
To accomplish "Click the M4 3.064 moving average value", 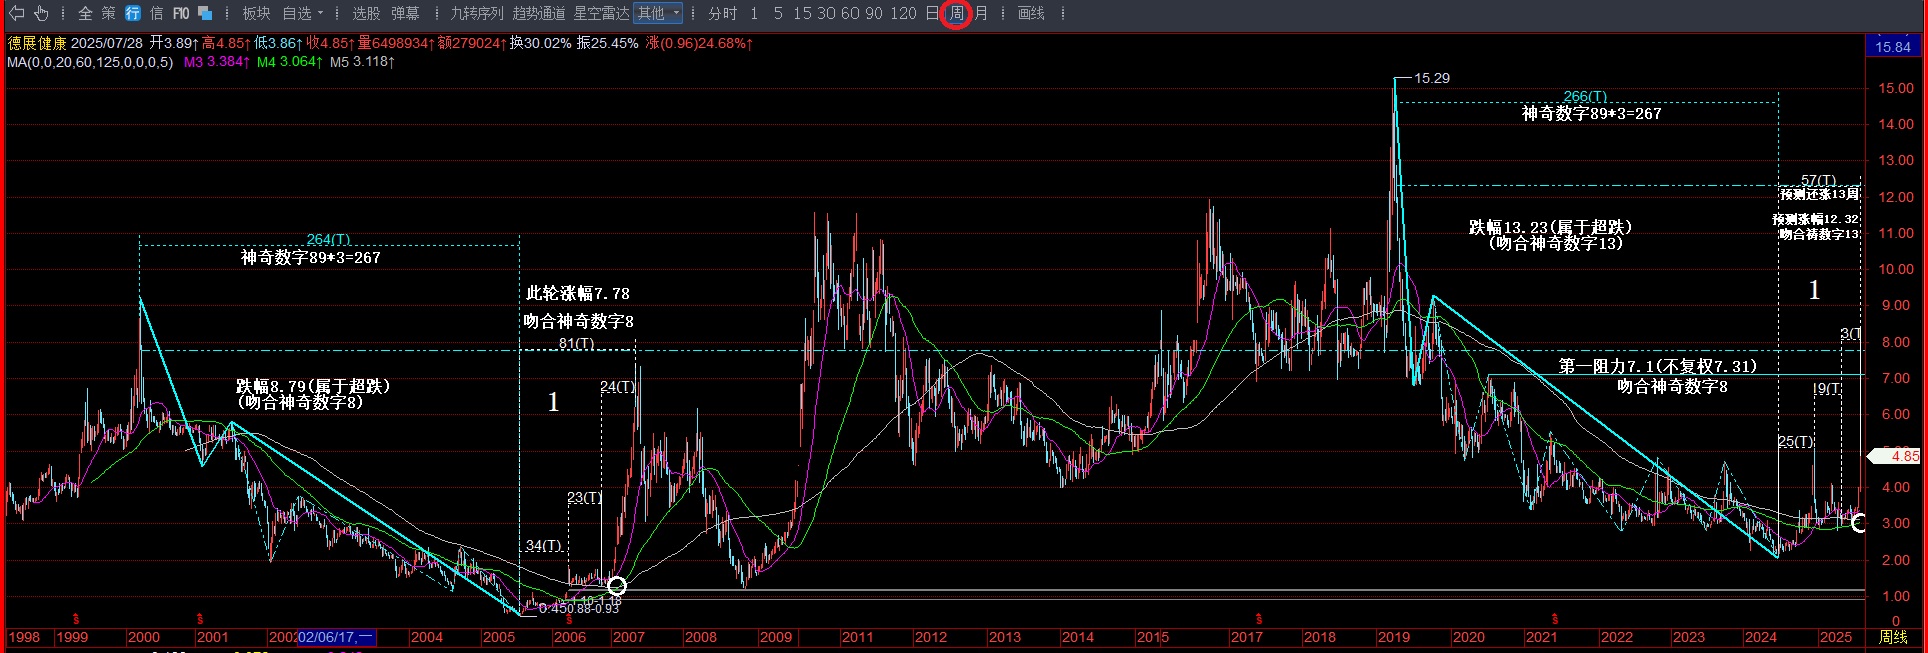I will [289, 62].
